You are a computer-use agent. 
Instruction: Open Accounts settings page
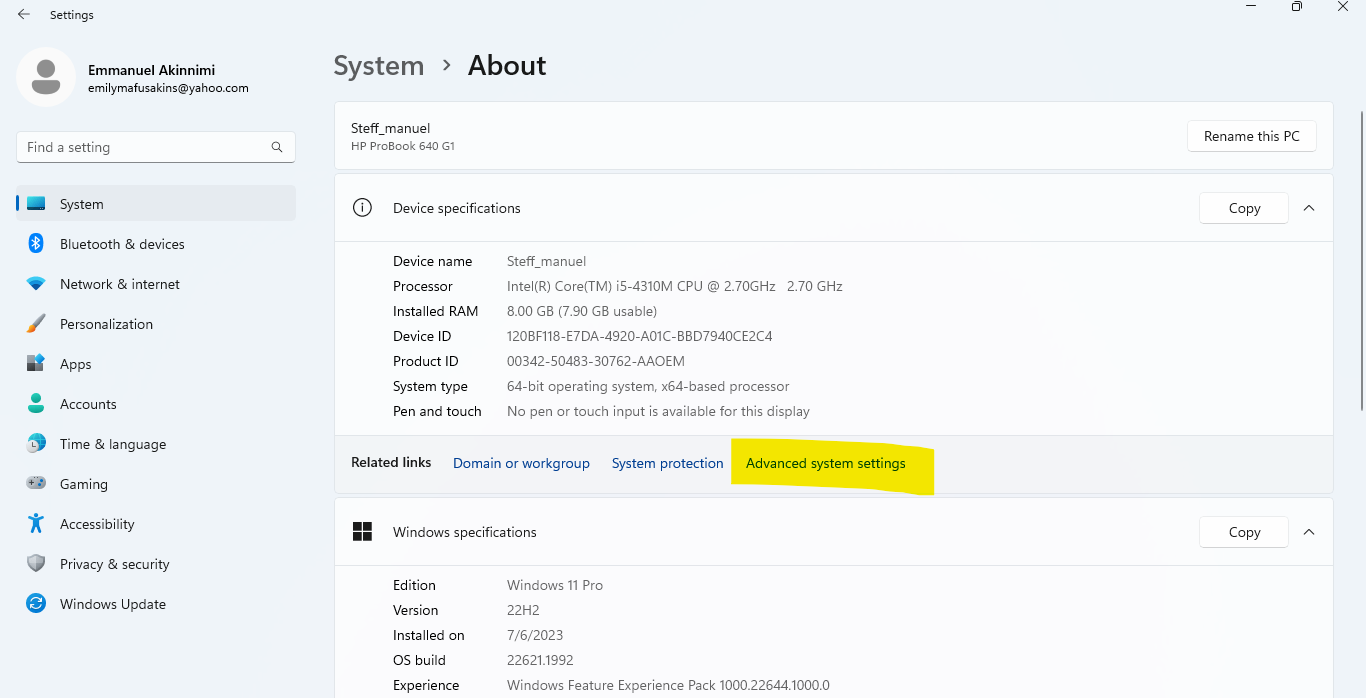(156, 404)
